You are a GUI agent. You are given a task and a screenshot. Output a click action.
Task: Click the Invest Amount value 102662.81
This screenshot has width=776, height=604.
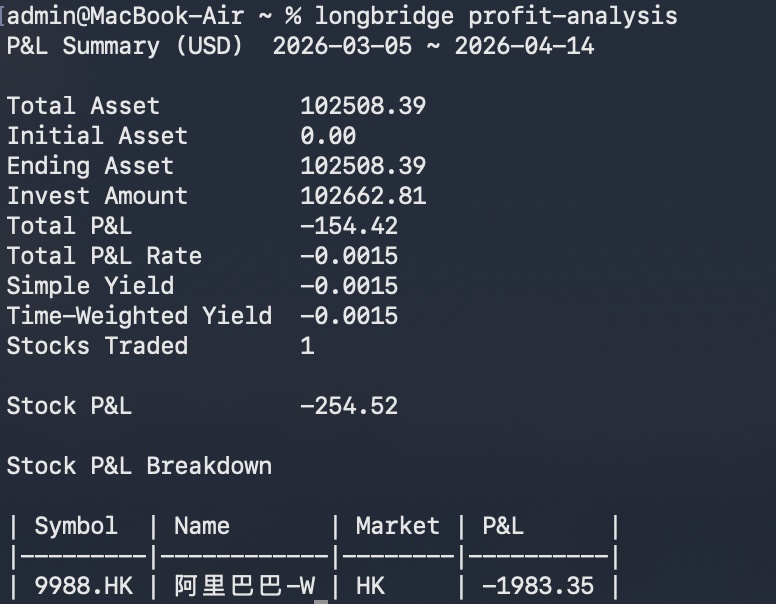coord(363,196)
